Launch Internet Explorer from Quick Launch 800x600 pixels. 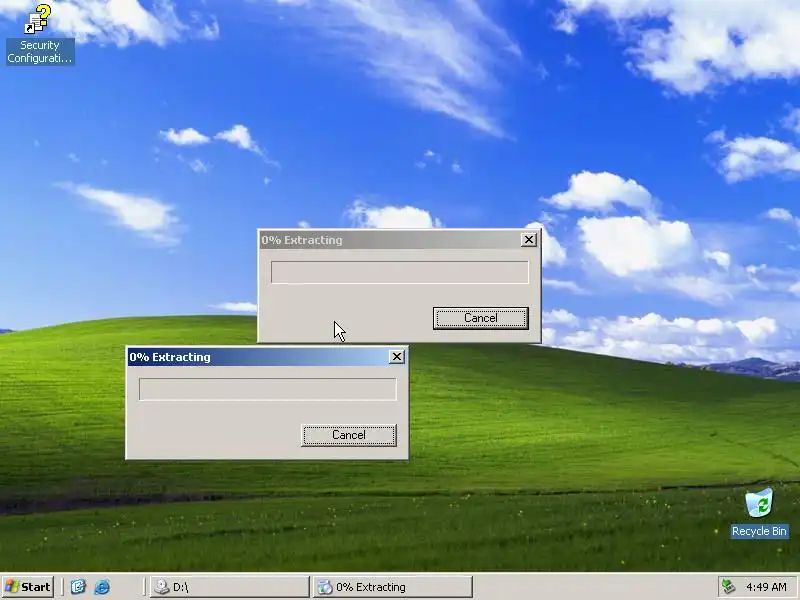(x=102, y=587)
